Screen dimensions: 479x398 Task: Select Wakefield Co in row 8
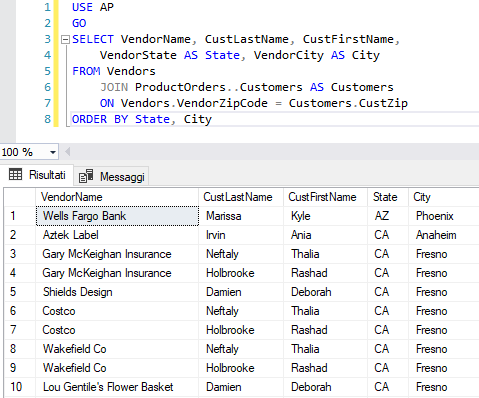[117, 349]
